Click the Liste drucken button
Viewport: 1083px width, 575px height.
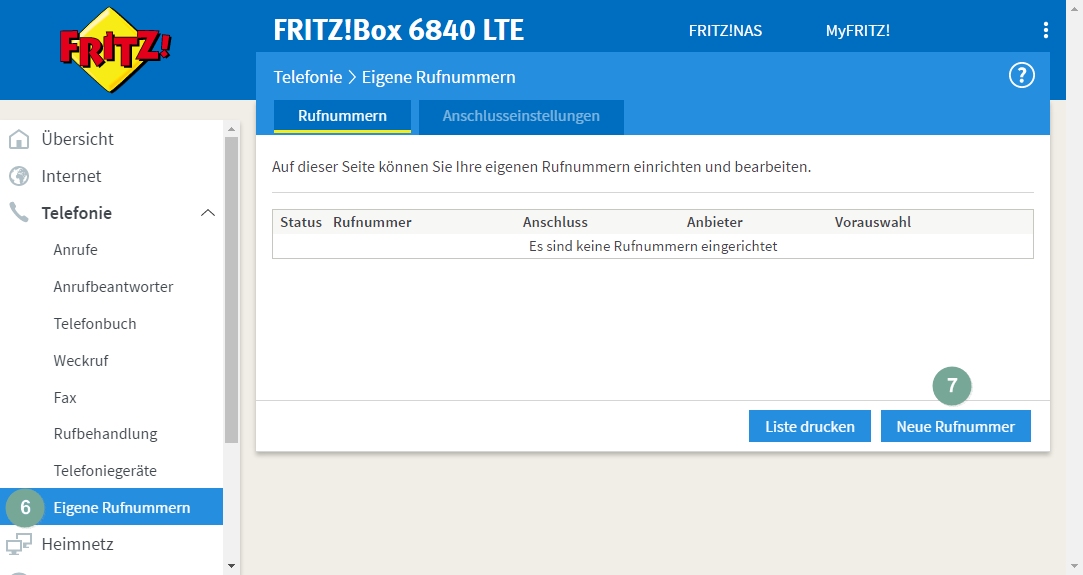[x=809, y=426]
